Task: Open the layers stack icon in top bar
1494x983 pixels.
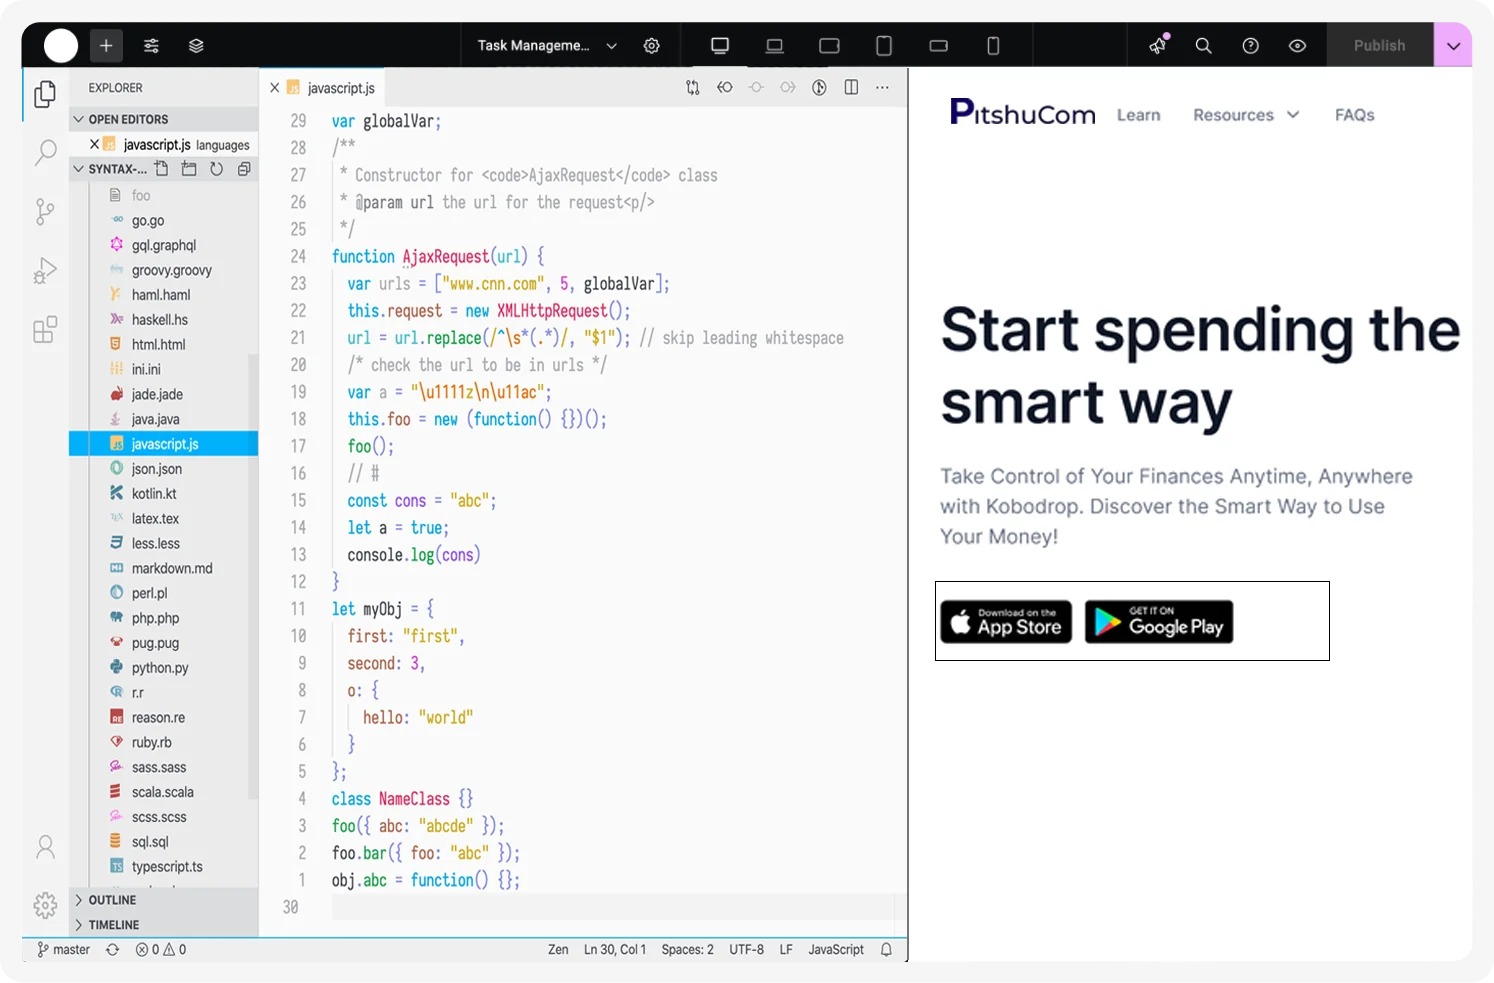Action: point(196,45)
